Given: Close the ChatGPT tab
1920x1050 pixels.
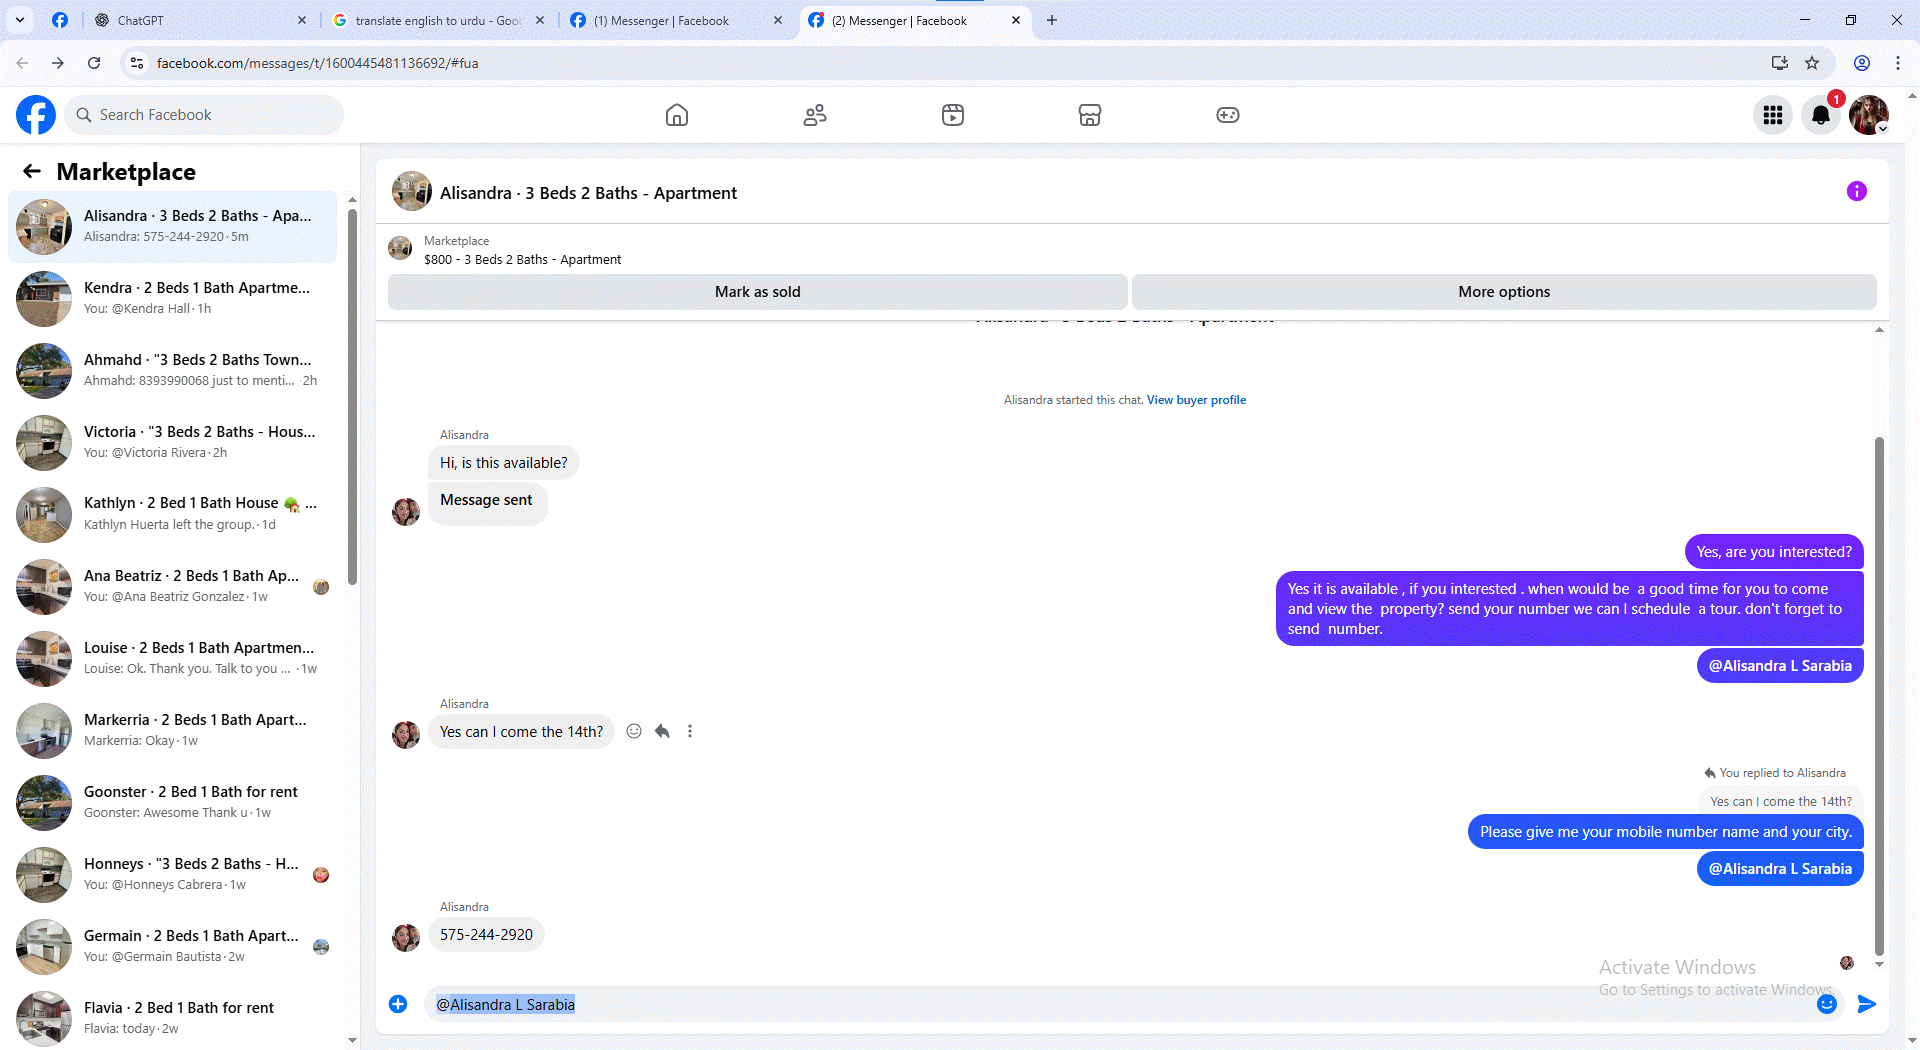Looking at the screenshot, I should pos(302,20).
